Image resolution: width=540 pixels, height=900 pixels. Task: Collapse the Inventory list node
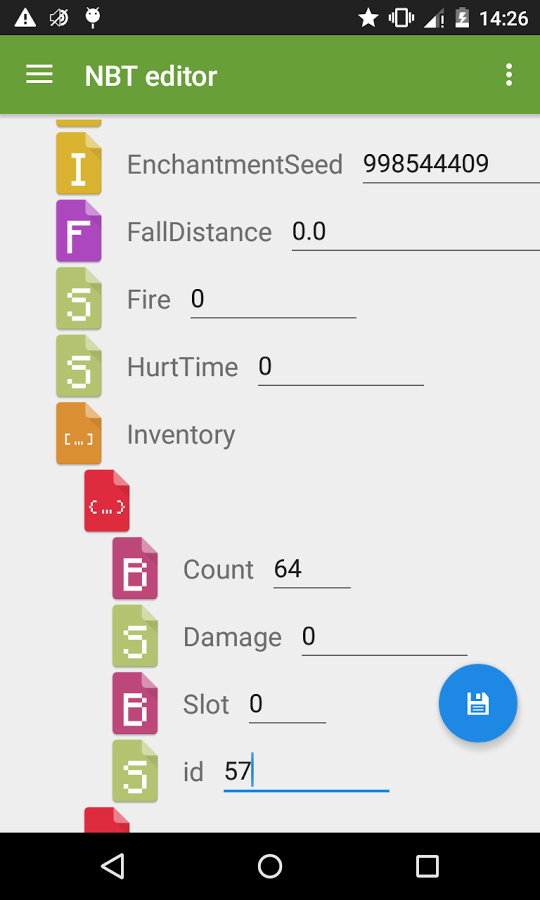pyautogui.click(x=79, y=434)
